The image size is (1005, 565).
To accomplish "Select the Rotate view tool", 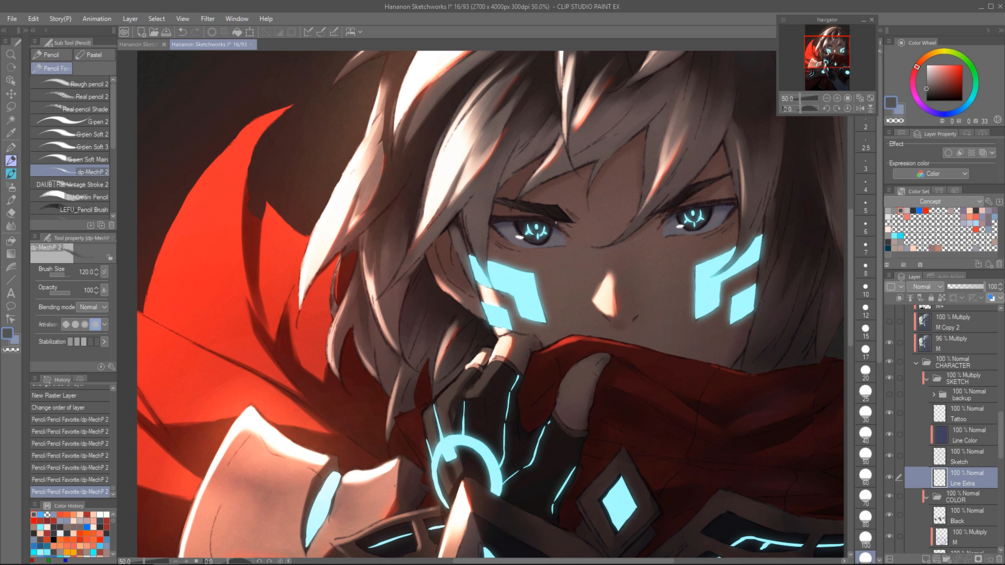I will click(11, 68).
